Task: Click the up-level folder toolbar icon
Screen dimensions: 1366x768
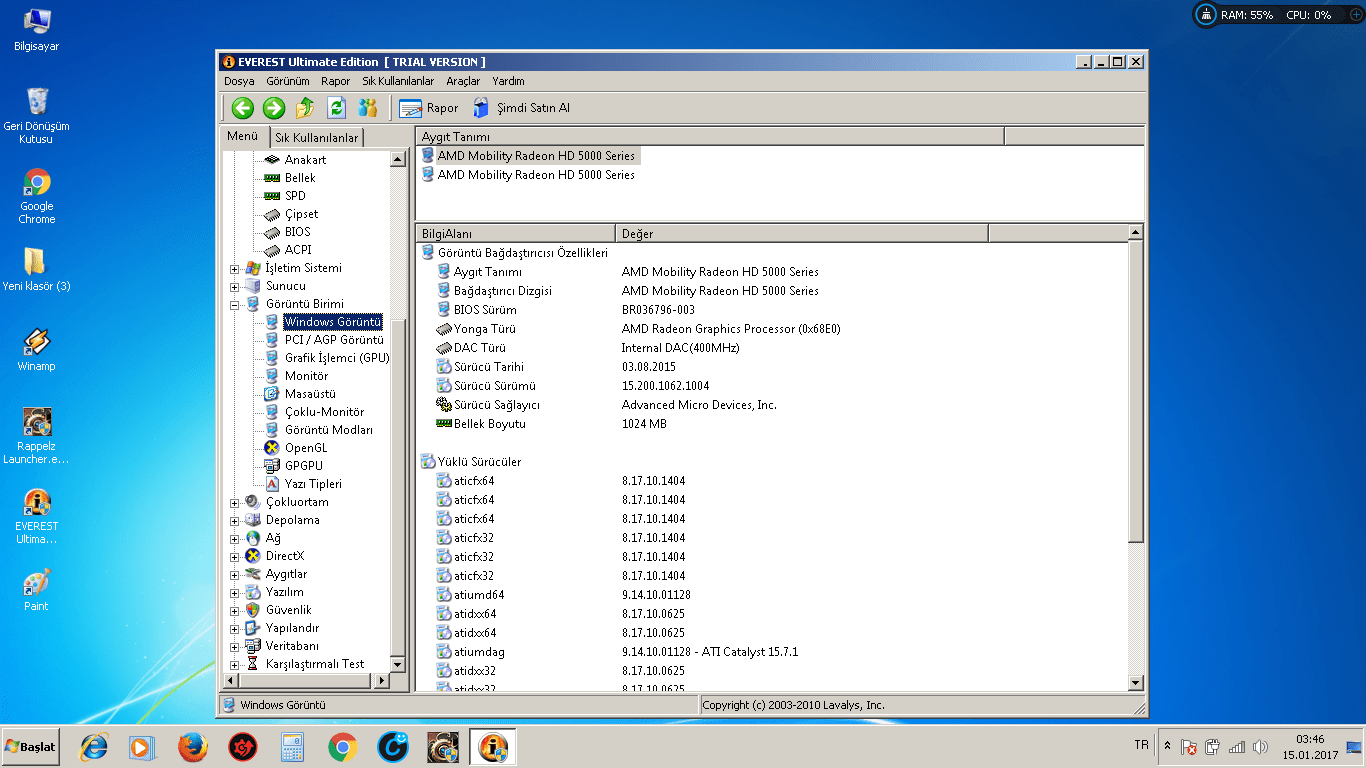Action: [x=305, y=108]
